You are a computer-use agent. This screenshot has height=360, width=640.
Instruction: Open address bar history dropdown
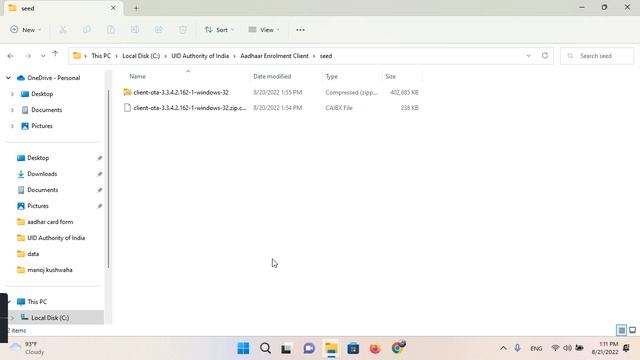click(x=529, y=56)
